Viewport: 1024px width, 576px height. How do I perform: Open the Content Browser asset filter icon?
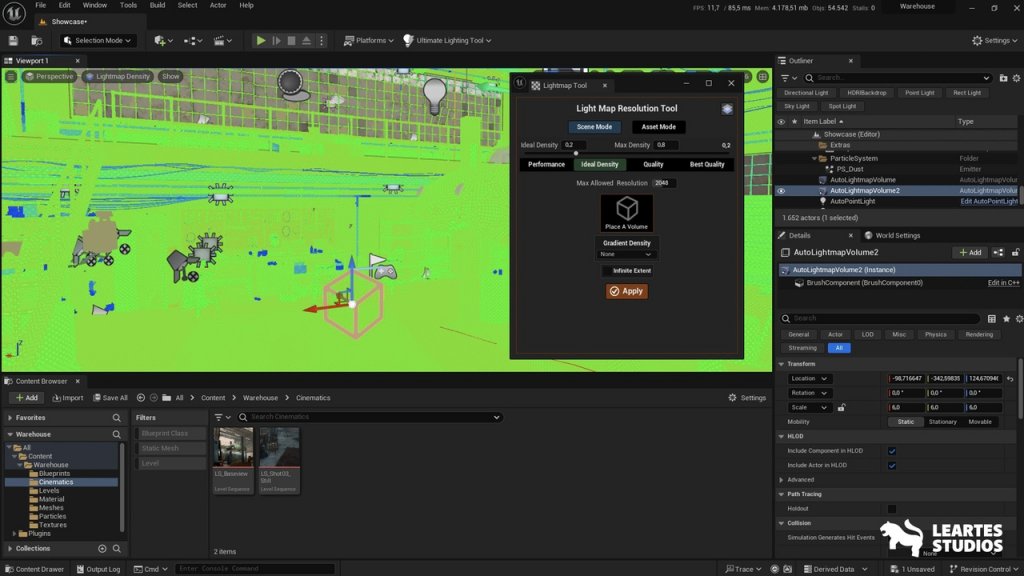click(222, 417)
